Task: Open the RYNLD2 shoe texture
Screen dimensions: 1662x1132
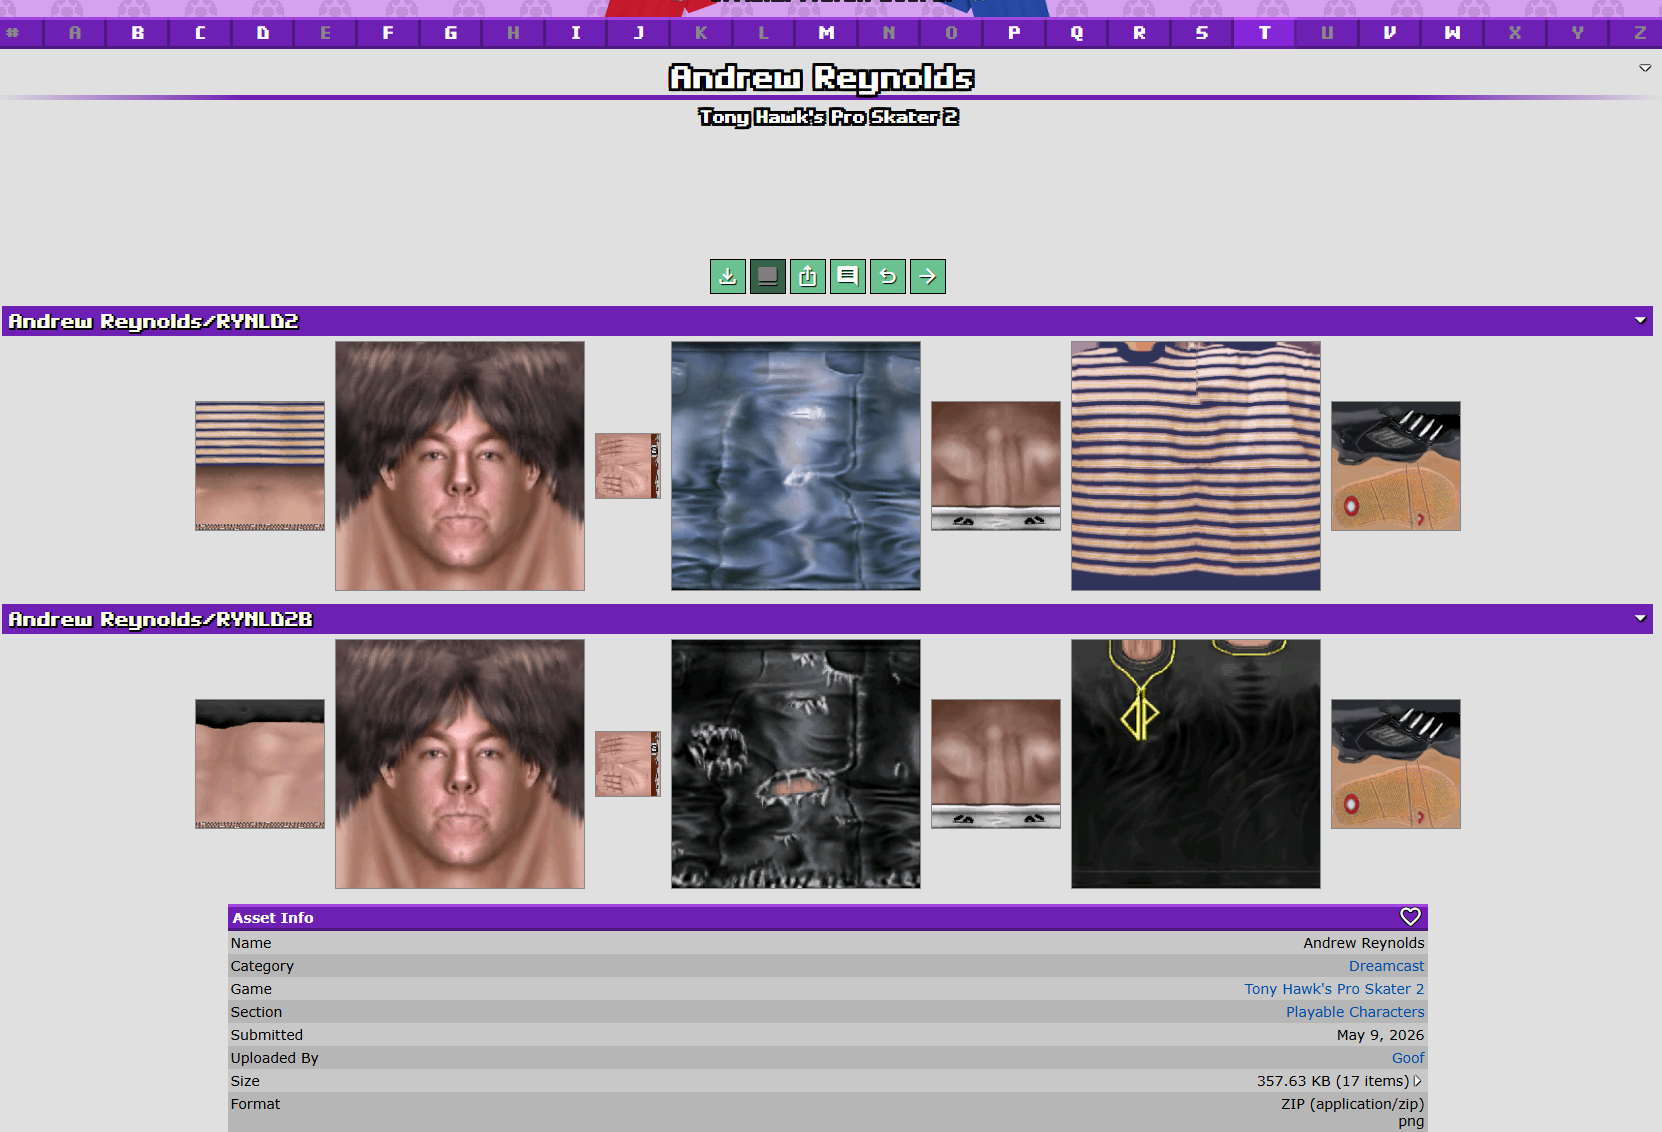Action: click(1396, 466)
